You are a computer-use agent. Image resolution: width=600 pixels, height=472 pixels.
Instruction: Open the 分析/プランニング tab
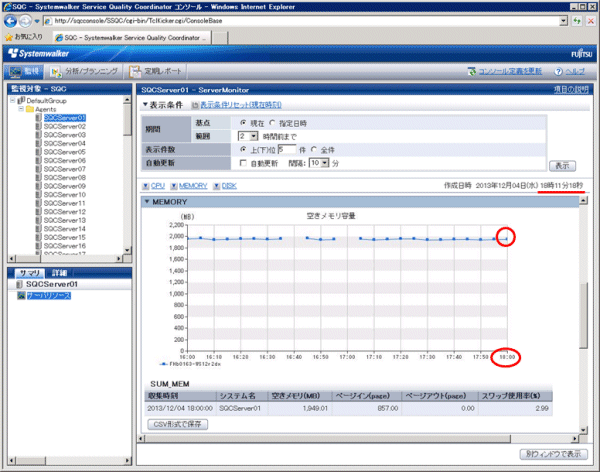pyautogui.click(x=84, y=71)
